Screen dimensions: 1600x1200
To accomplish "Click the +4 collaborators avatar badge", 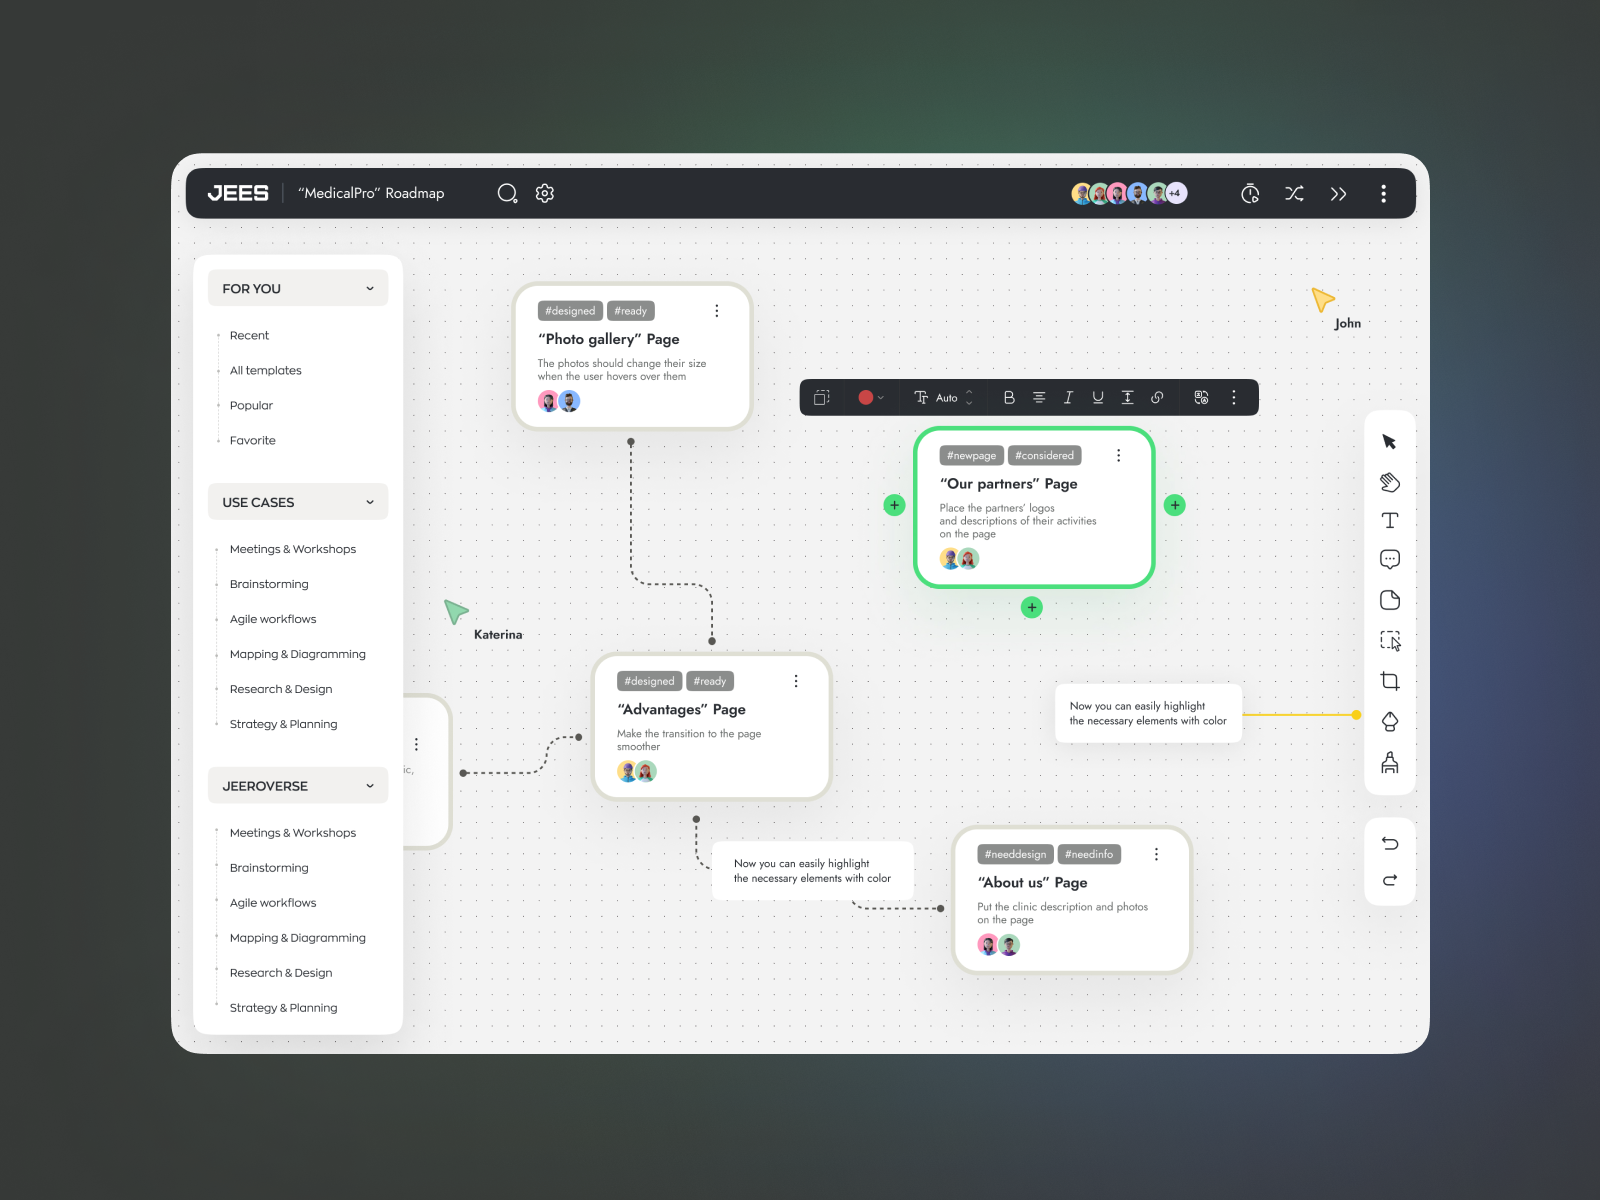I will tap(1175, 193).
